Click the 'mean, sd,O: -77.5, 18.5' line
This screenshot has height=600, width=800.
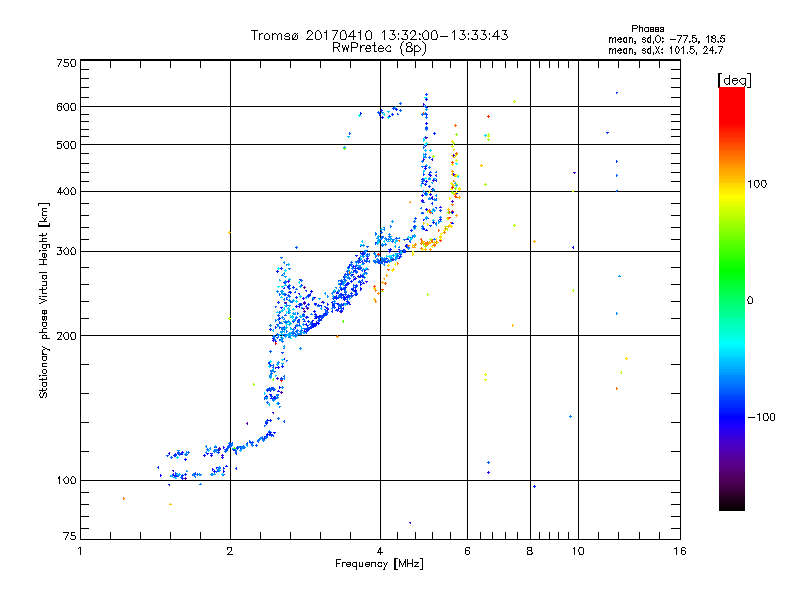pyautogui.click(x=666, y=39)
